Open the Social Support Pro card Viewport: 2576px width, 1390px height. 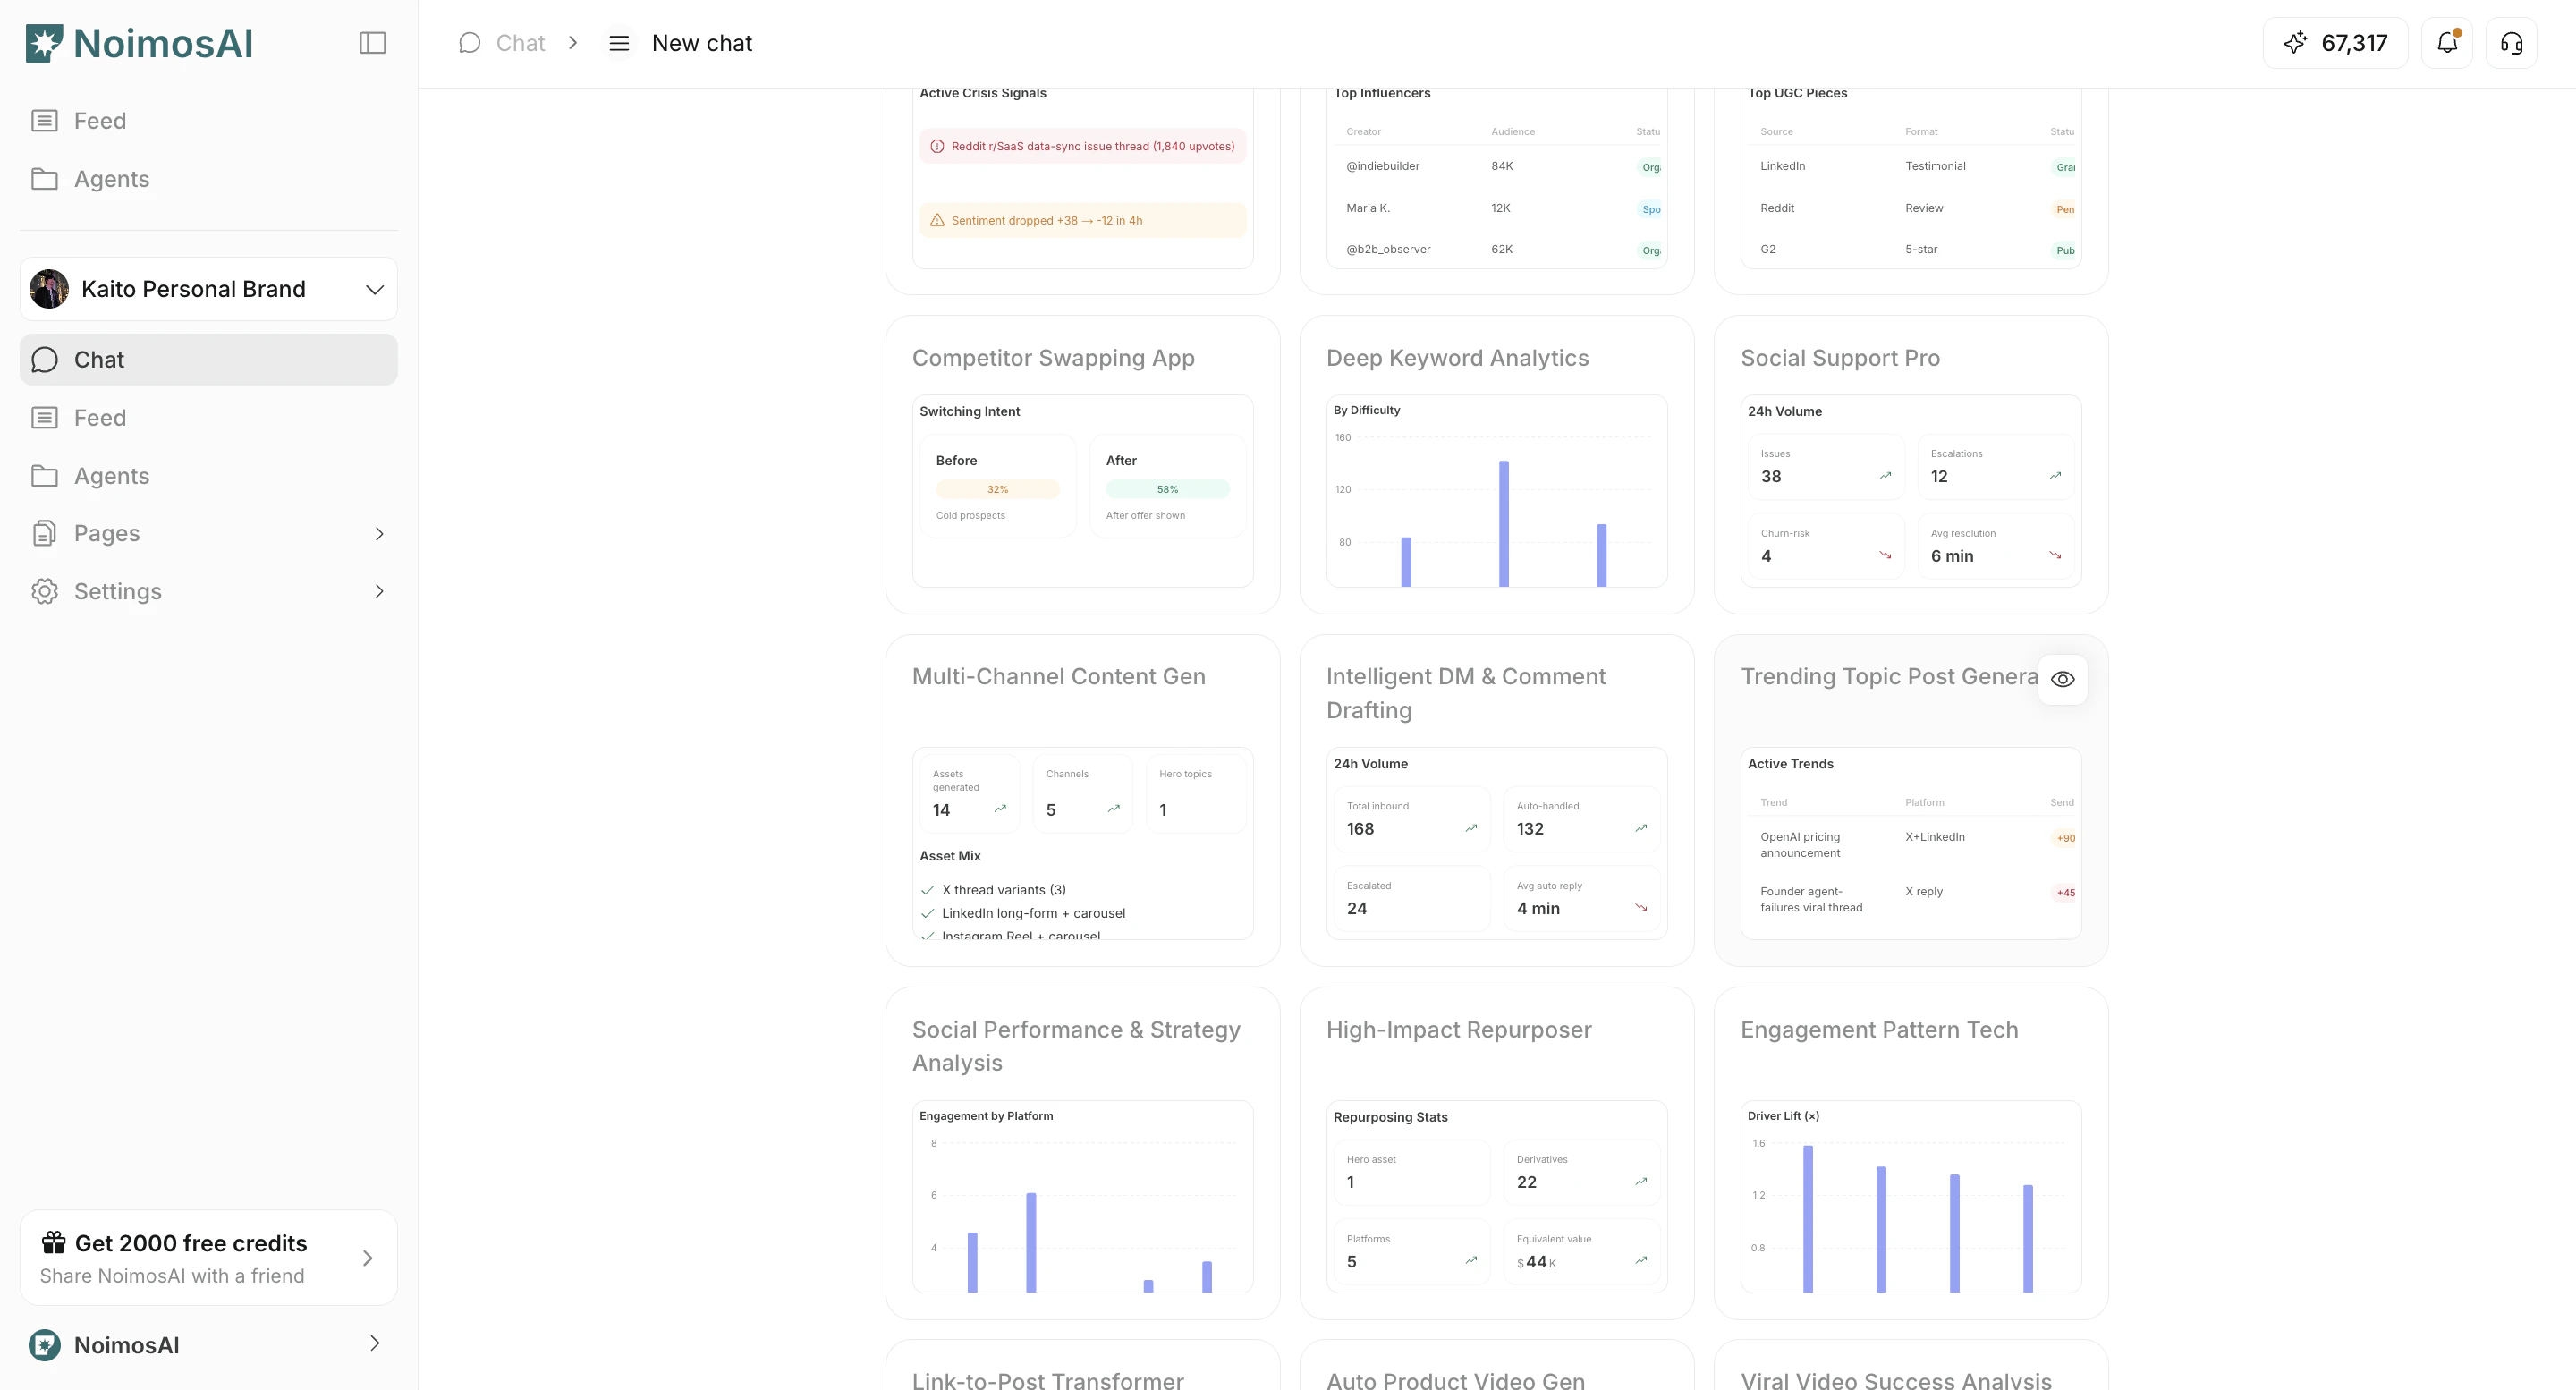[1910, 465]
